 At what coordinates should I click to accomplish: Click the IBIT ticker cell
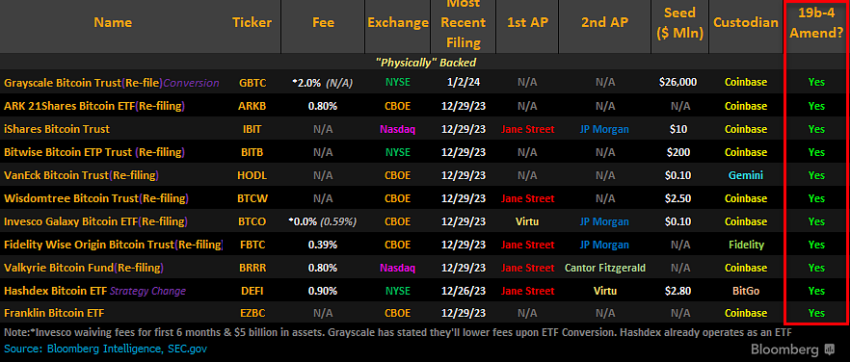pos(252,129)
